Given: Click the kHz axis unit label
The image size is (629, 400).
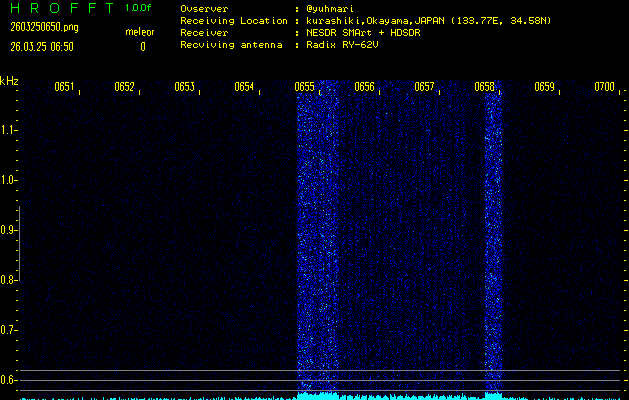Looking at the screenshot, I should point(9,81).
